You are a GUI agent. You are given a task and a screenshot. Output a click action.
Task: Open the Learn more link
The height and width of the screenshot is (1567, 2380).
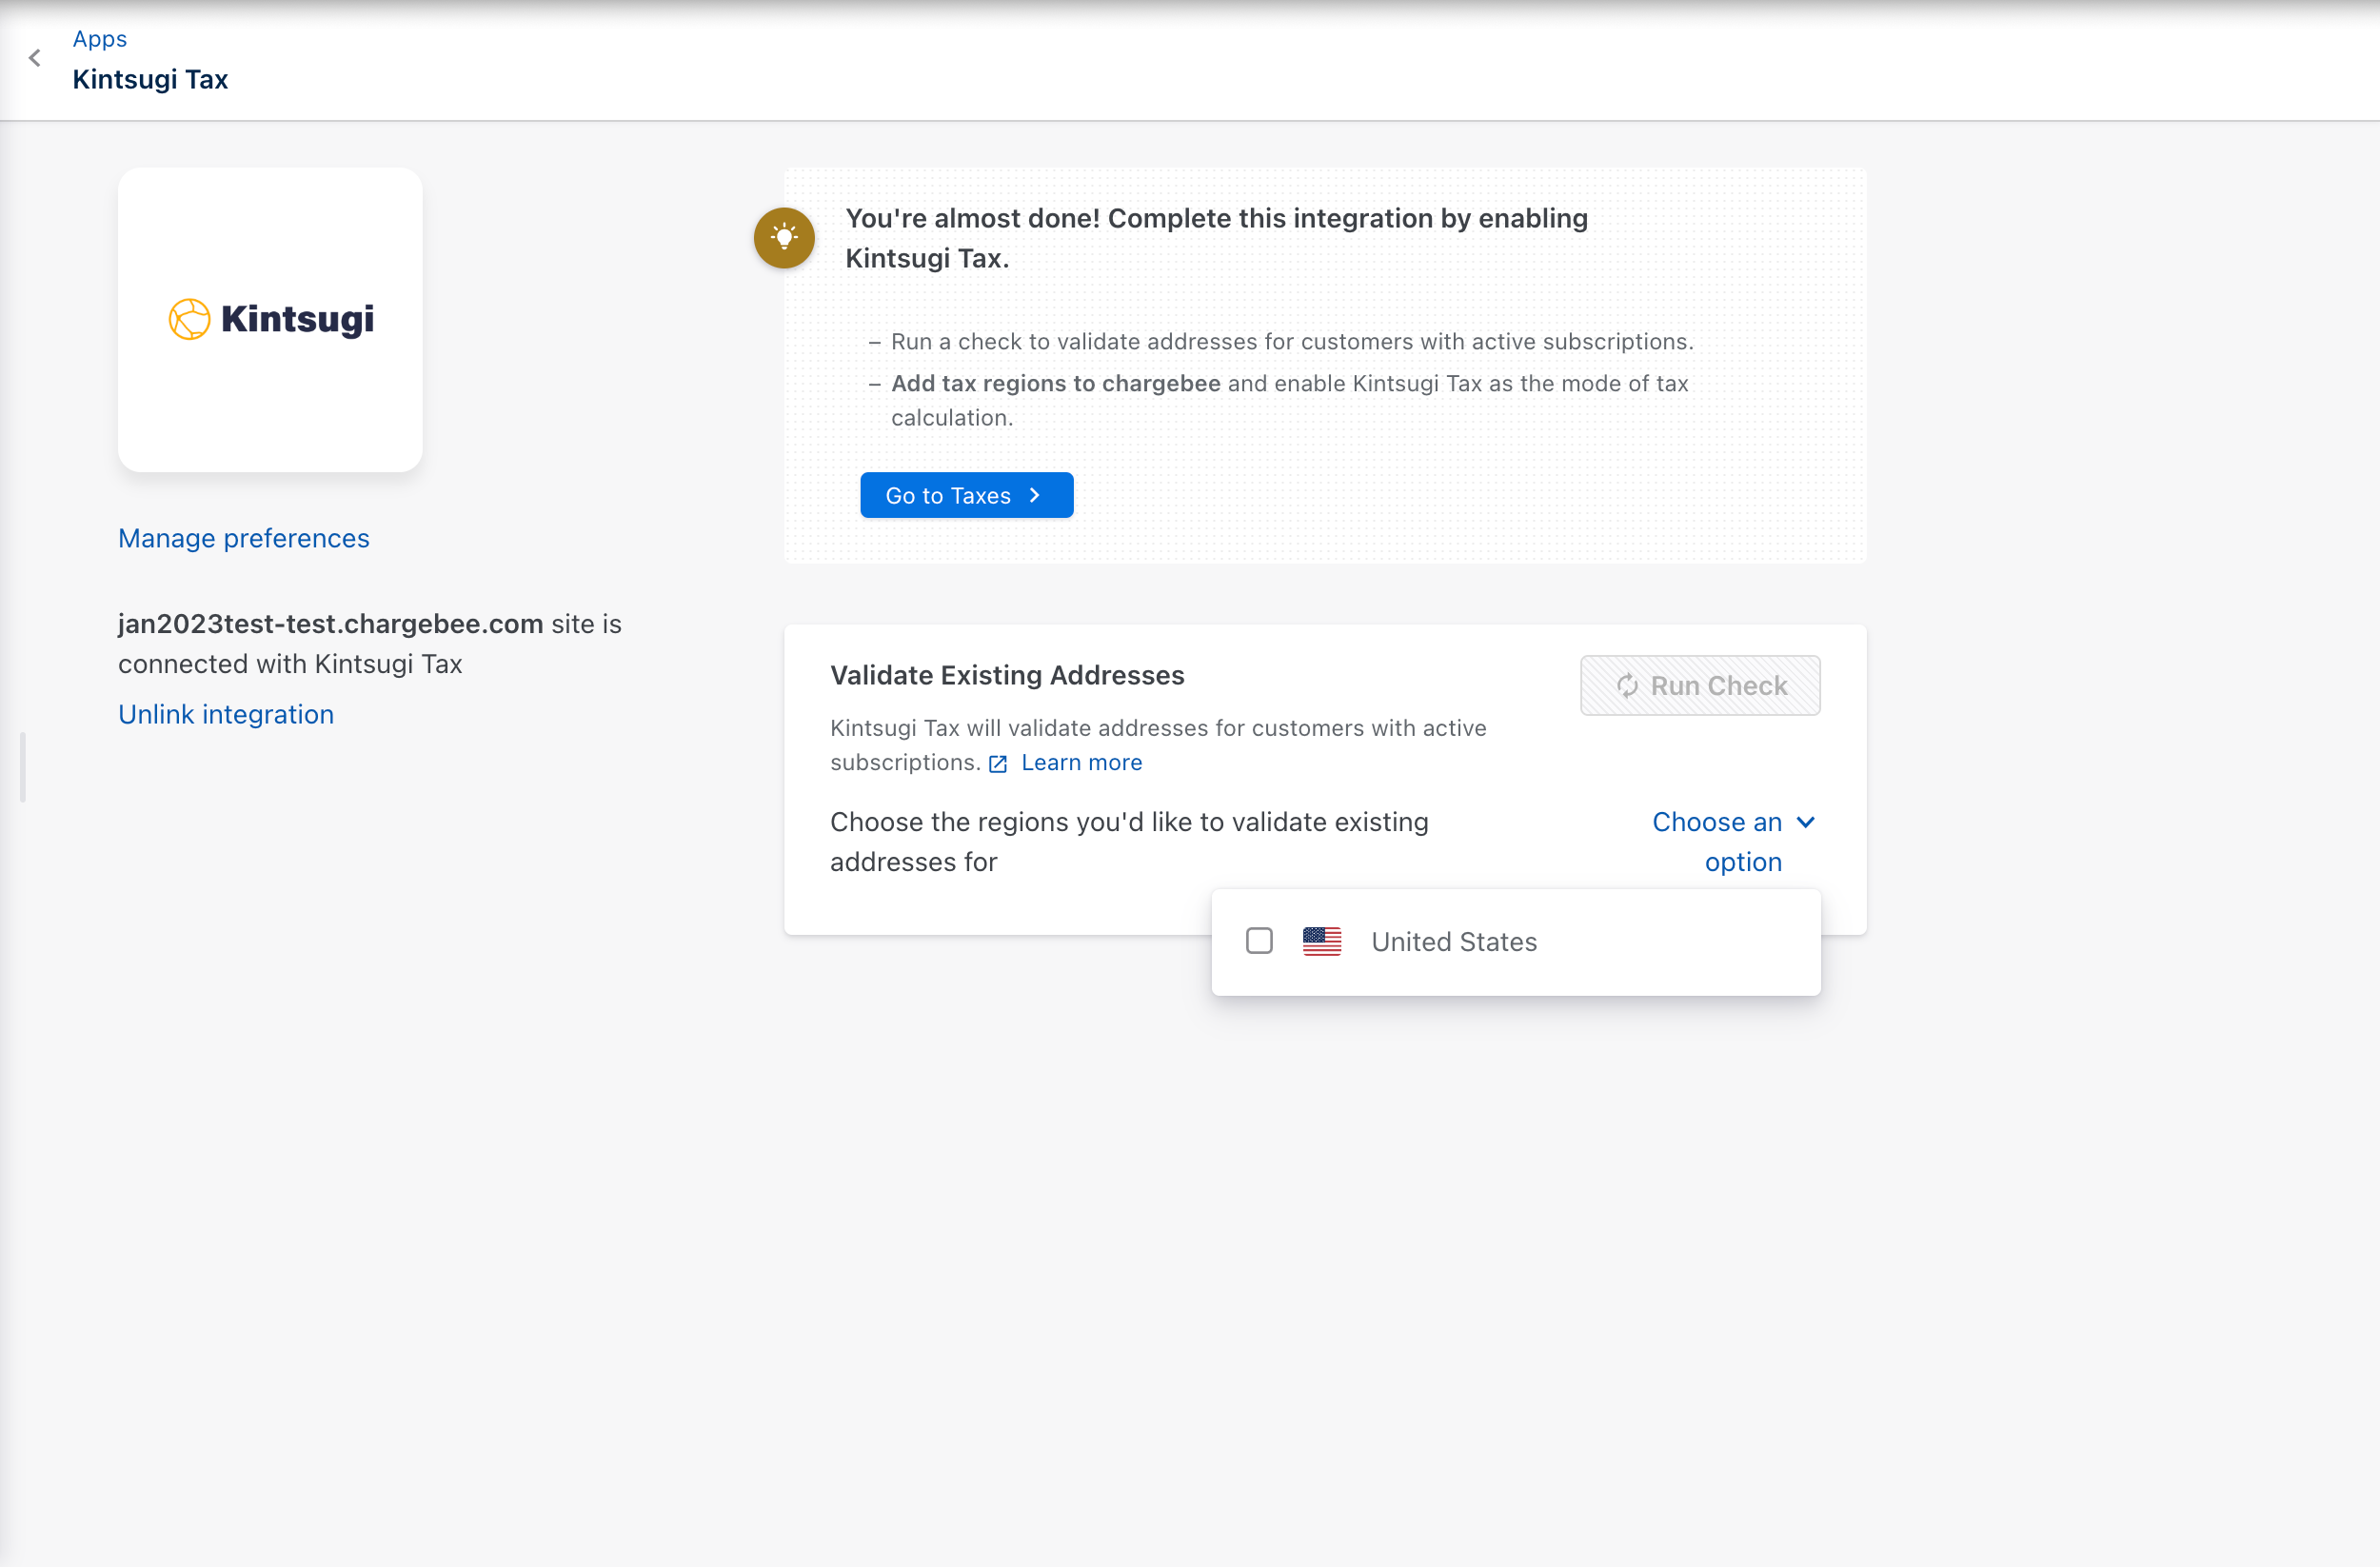click(1081, 762)
